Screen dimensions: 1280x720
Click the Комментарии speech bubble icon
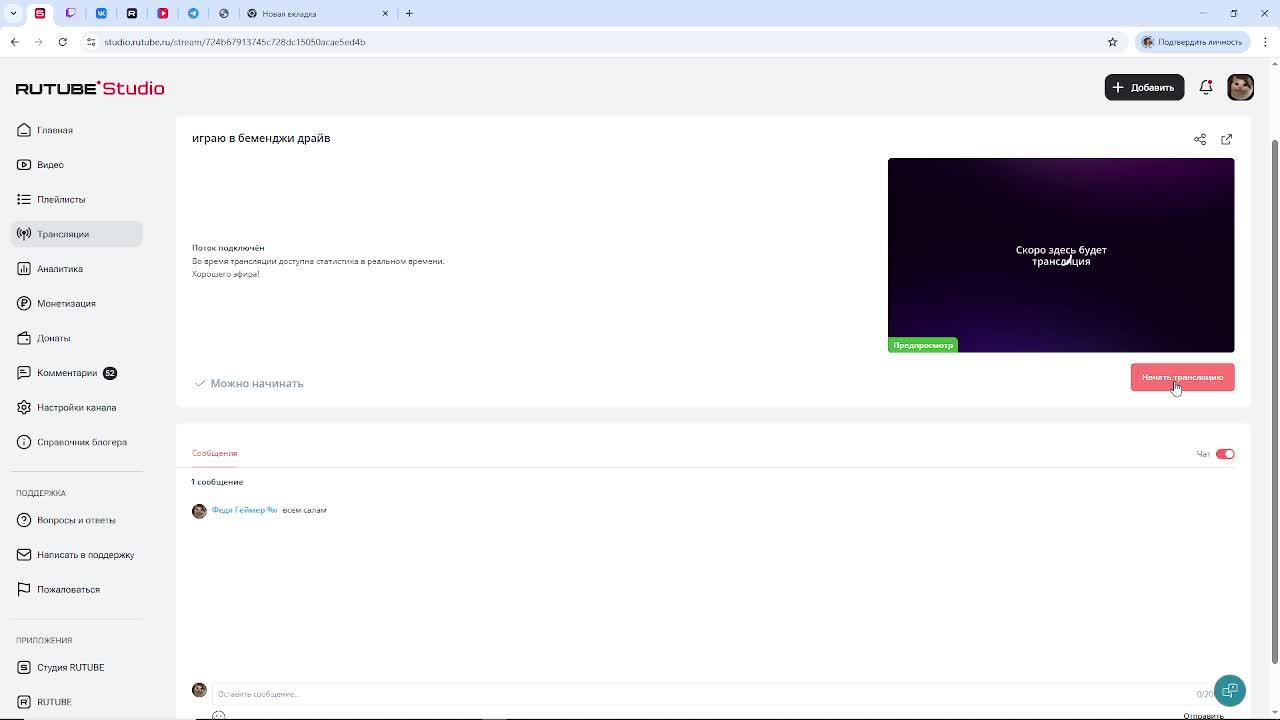click(24, 373)
